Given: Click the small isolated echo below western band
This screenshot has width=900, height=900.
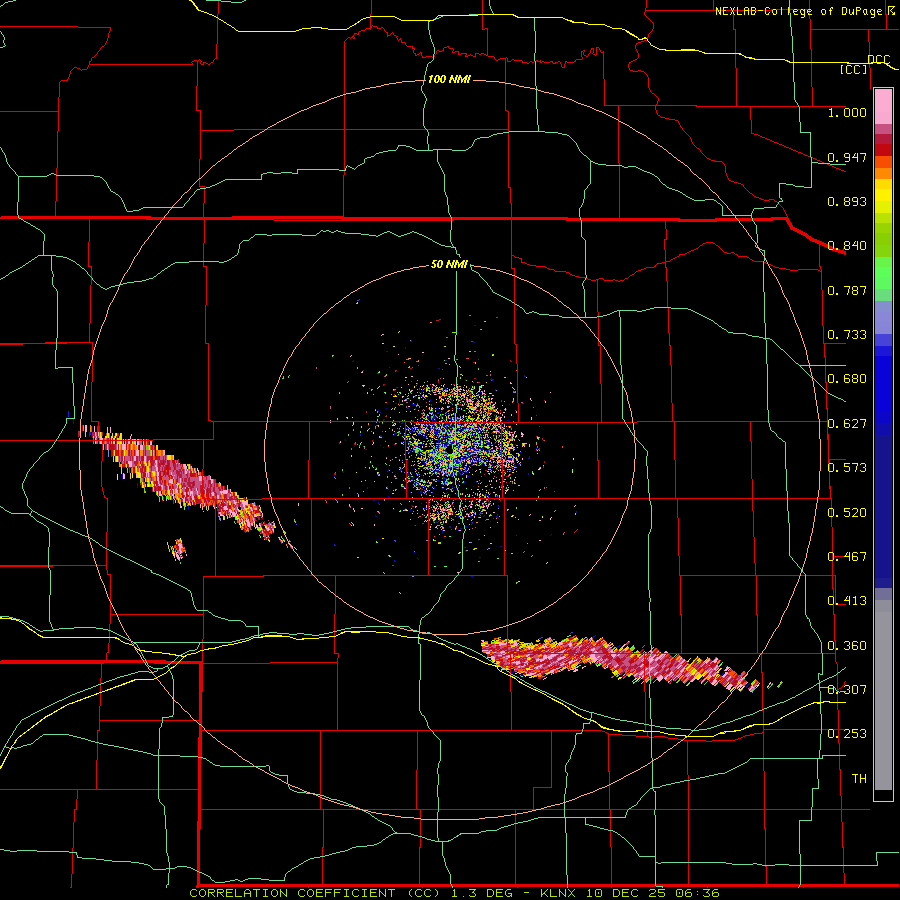Looking at the screenshot, I should tap(178, 549).
